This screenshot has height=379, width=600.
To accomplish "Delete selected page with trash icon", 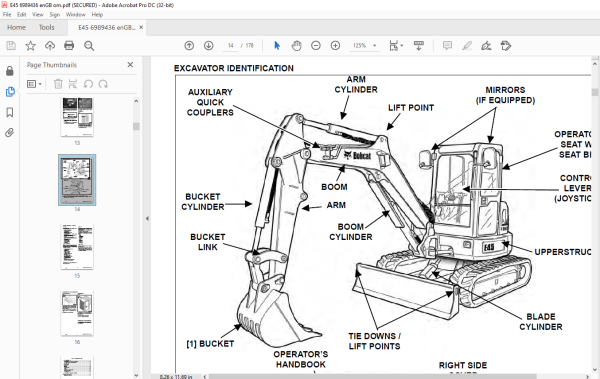I will pos(58,84).
